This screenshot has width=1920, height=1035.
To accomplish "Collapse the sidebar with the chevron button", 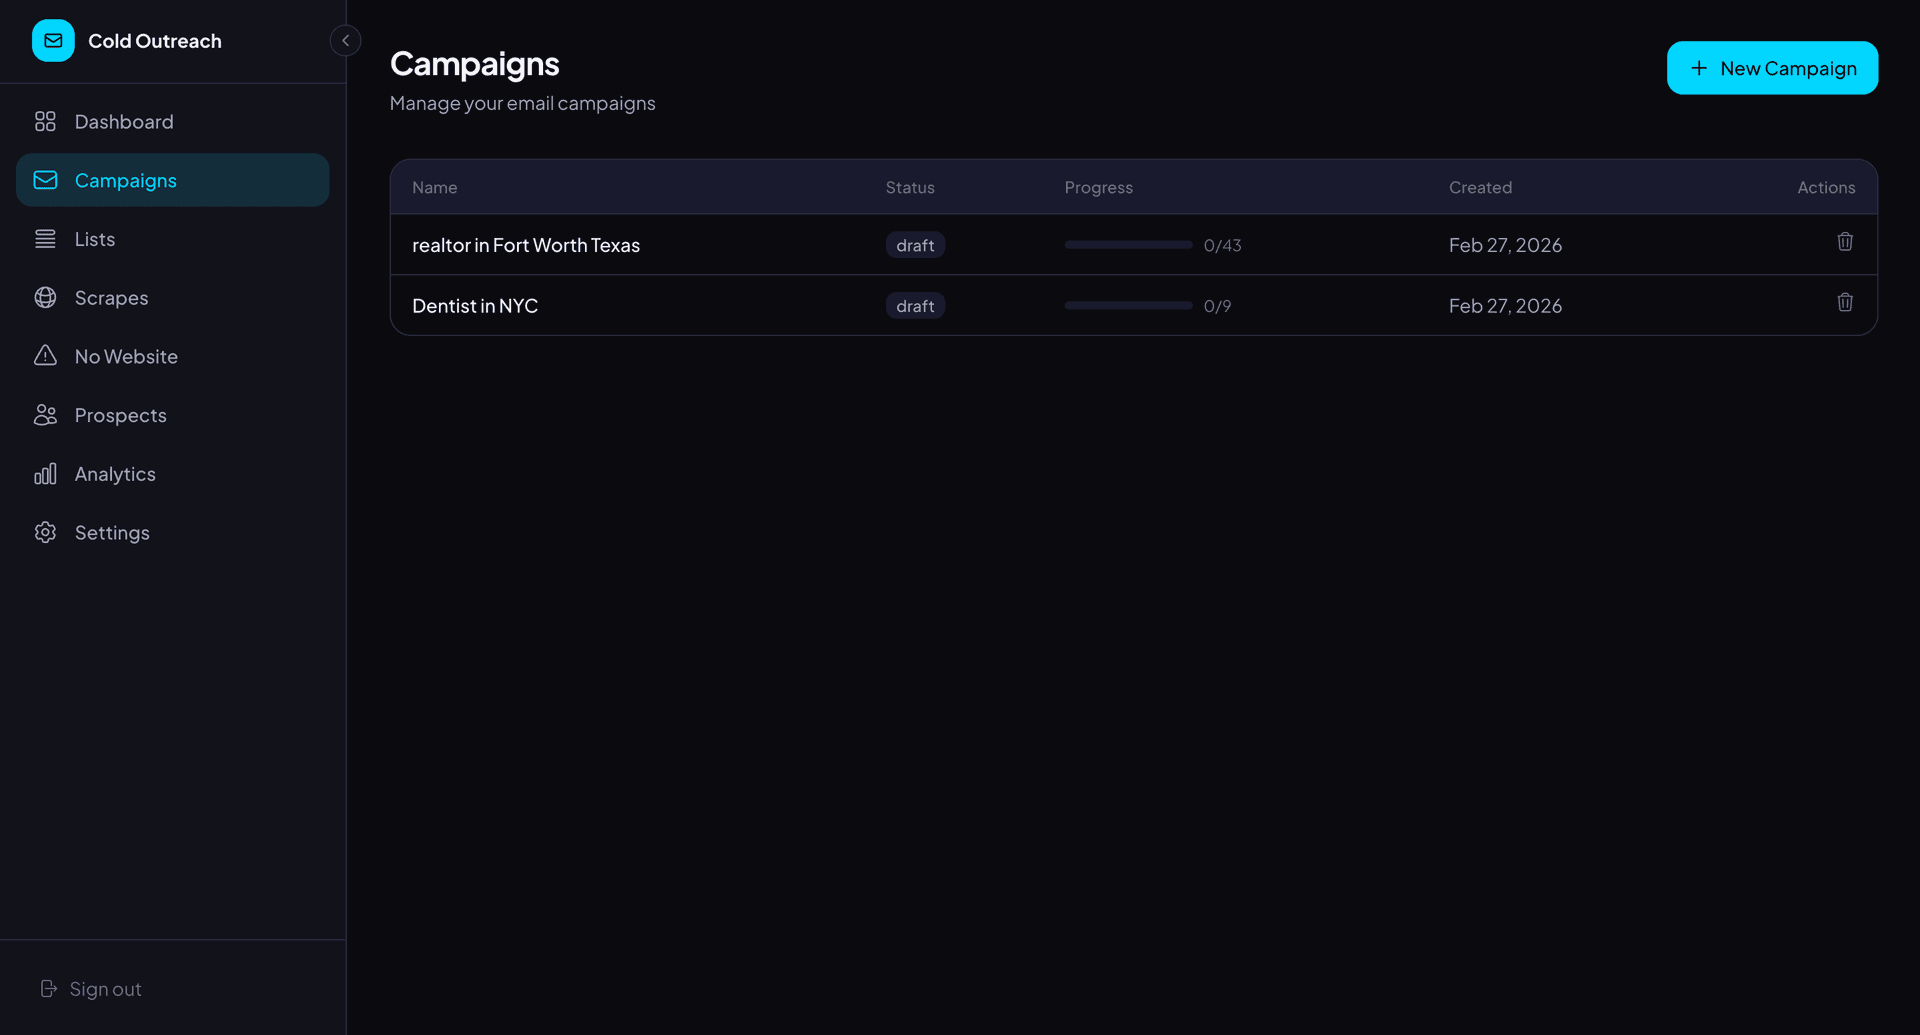I will pos(345,41).
